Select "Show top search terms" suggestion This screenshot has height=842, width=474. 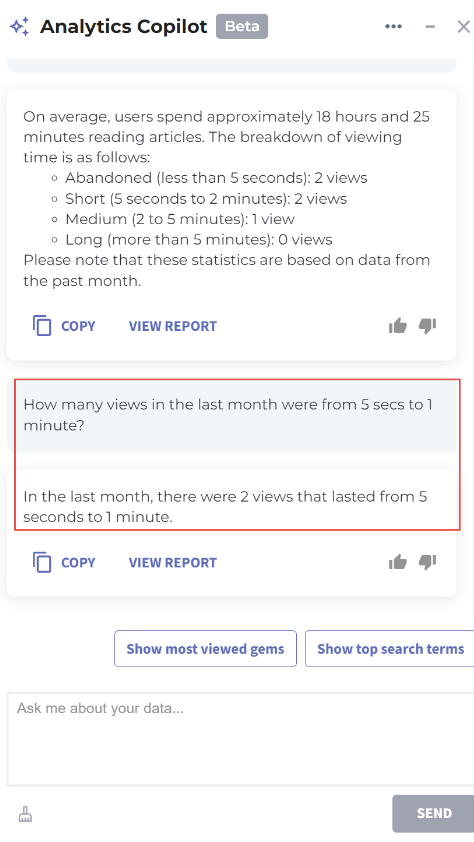point(390,649)
